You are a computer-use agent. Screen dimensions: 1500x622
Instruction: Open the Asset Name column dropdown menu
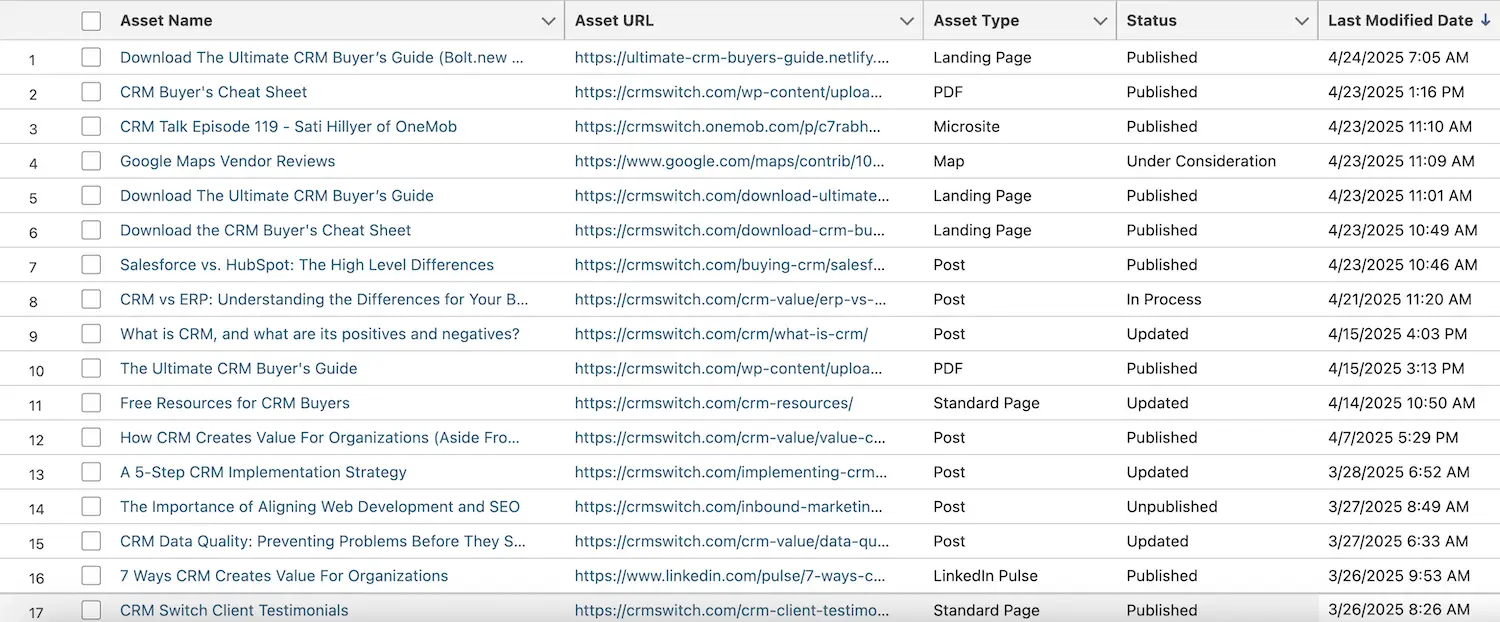click(x=548, y=21)
